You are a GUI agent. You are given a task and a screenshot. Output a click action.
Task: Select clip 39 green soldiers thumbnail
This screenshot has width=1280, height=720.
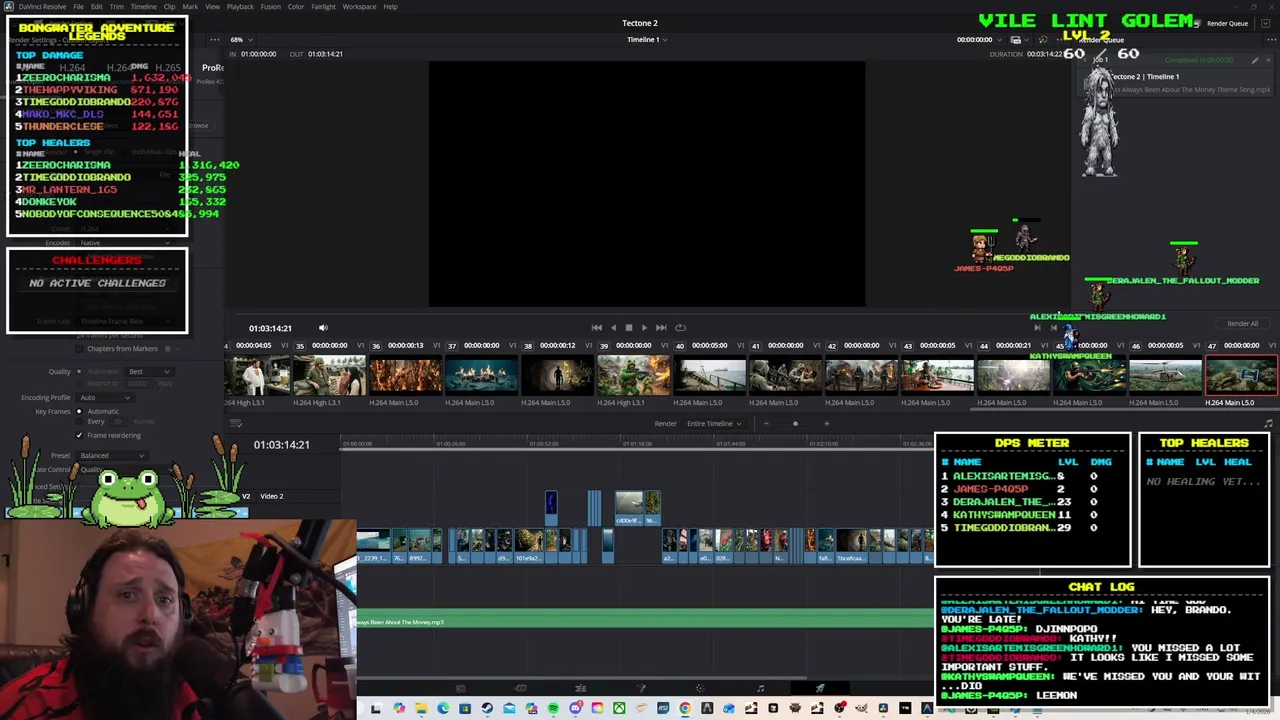633,375
